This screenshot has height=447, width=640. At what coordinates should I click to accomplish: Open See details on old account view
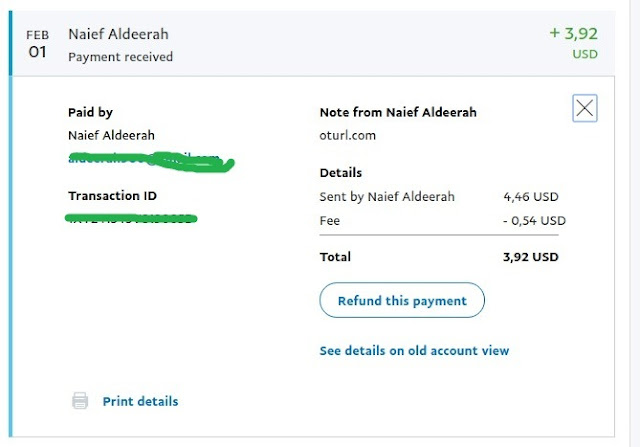pos(414,350)
